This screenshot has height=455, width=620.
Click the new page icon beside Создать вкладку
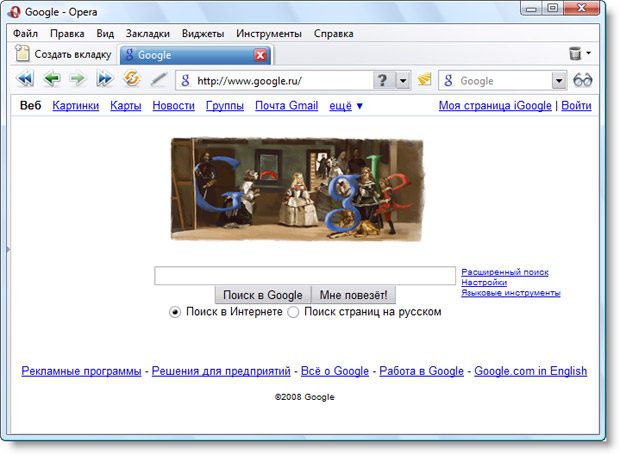[22, 53]
